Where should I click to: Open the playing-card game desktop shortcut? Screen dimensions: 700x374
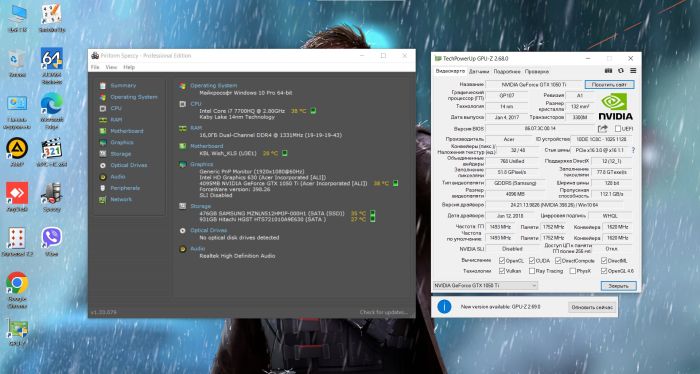[x=17, y=241]
